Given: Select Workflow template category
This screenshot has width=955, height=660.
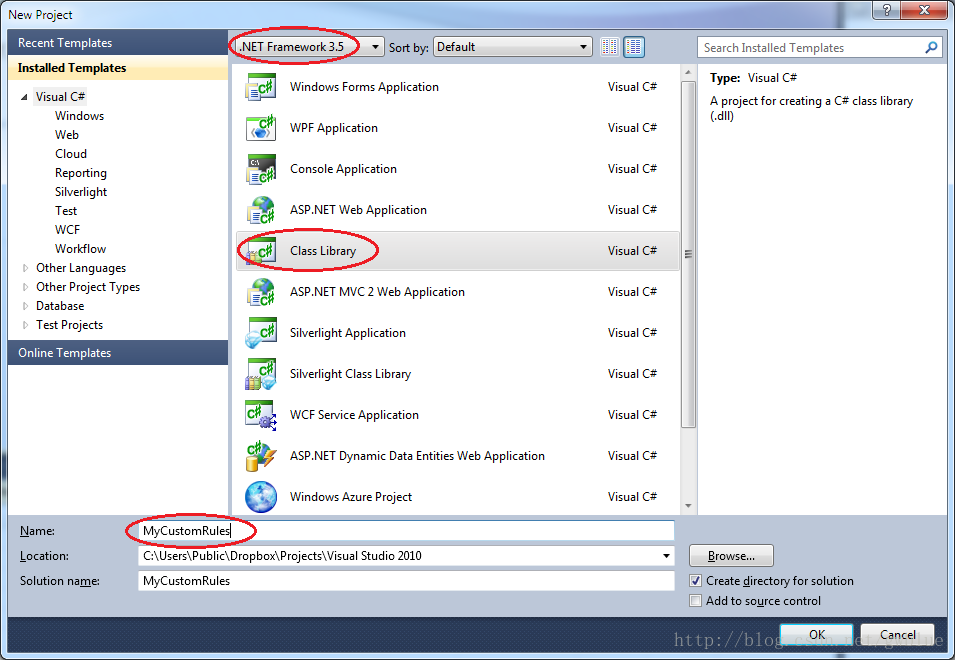Looking at the screenshot, I should coord(80,248).
